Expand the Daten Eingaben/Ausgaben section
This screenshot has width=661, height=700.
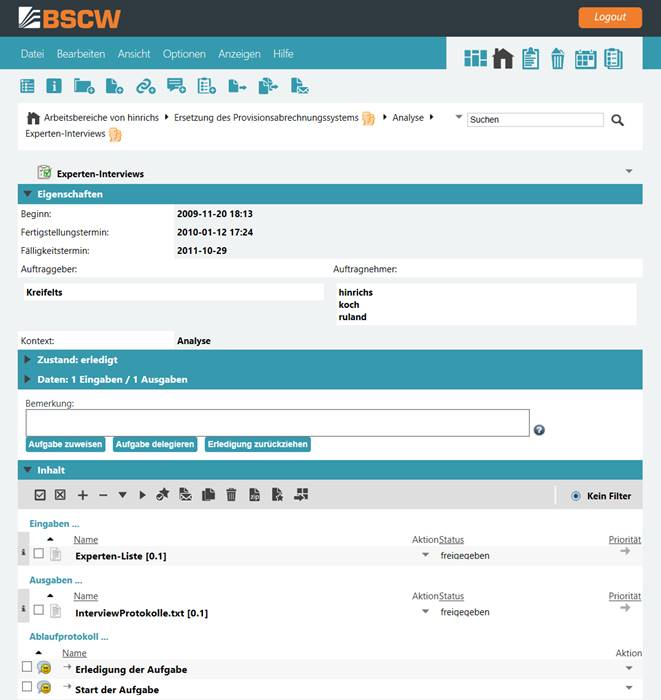click(x=28, y=380)
